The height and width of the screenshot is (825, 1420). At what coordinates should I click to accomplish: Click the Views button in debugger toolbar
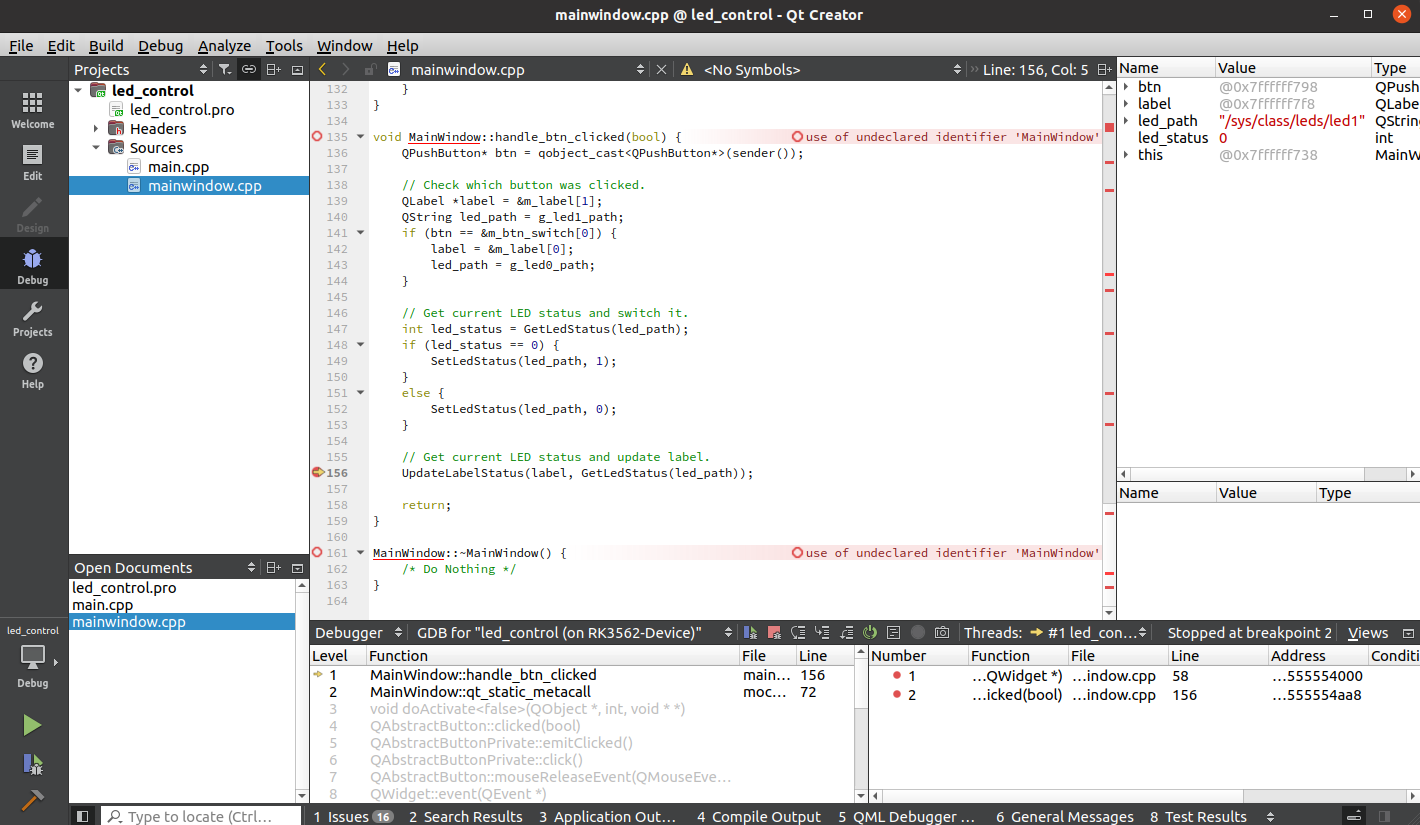(x=1367, y=633)
